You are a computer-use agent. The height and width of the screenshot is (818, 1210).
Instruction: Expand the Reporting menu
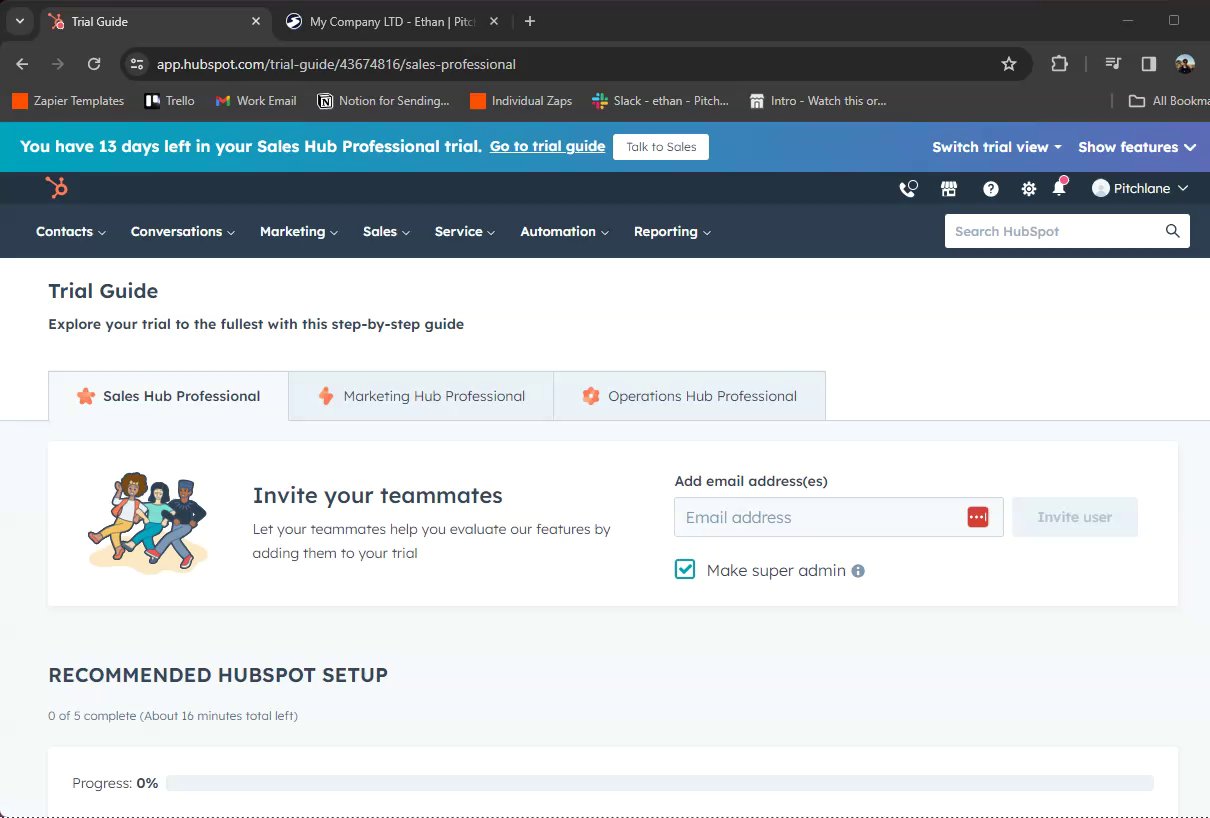click(x=672, y=231)
